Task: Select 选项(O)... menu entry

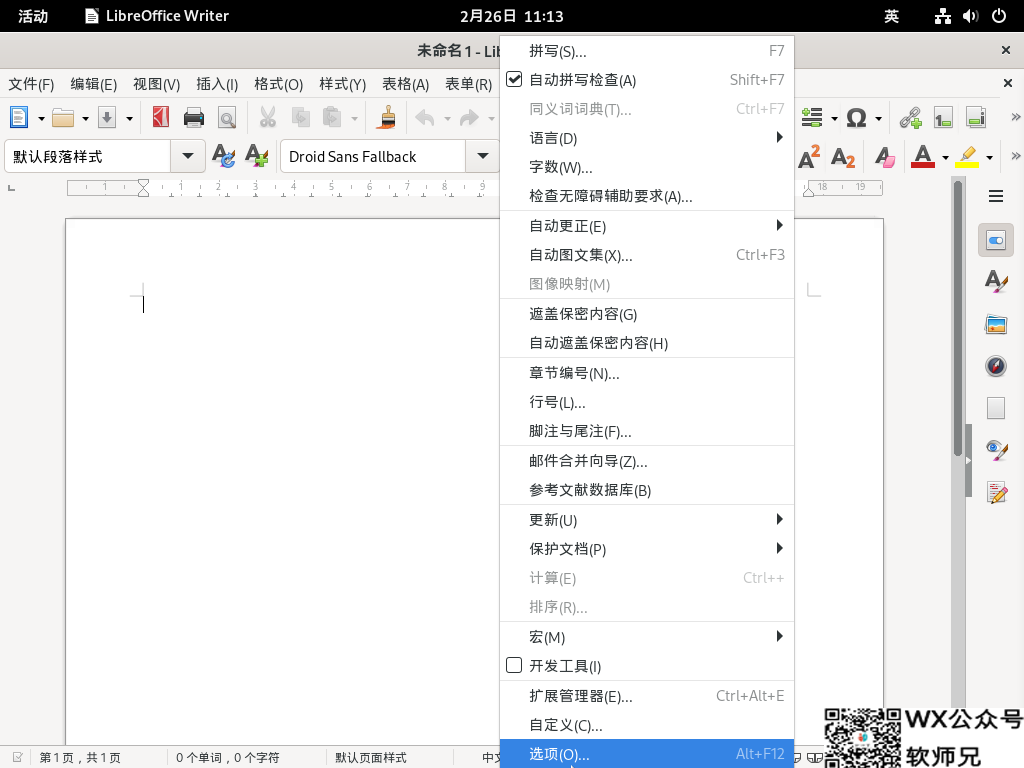Action: pos(647,754)
